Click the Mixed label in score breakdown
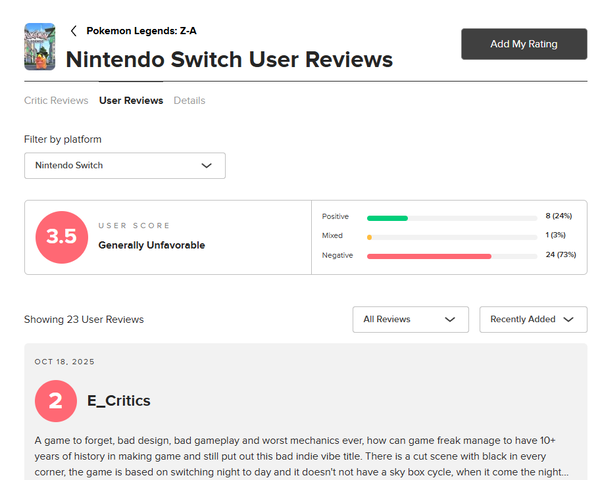Screen dimensions: 600x480 coord(332,235)
